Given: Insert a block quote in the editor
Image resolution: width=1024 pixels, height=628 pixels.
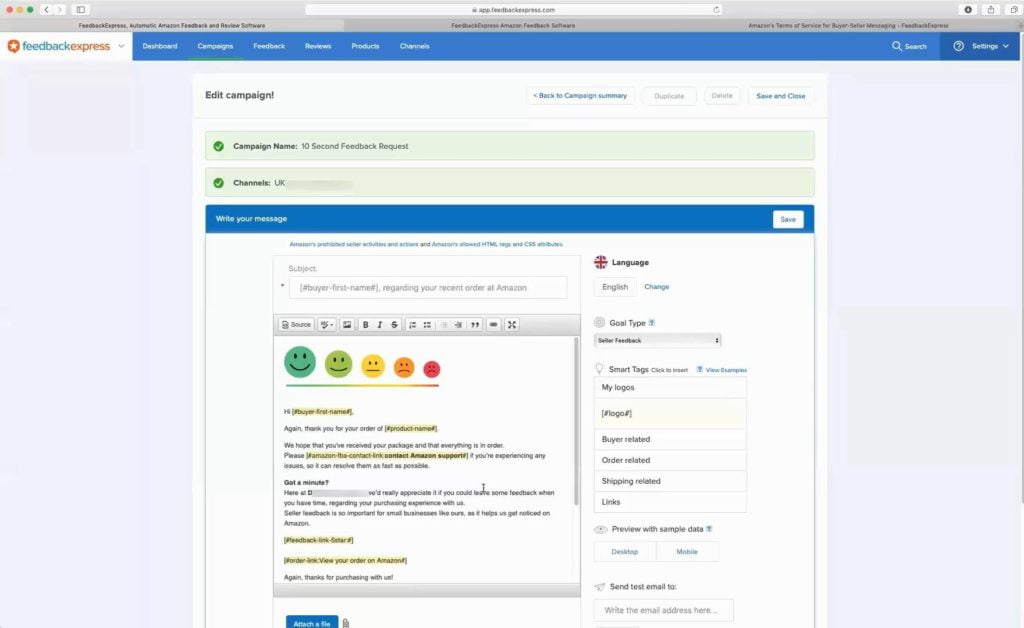Looking at the screenshot, I should [475, 324].
